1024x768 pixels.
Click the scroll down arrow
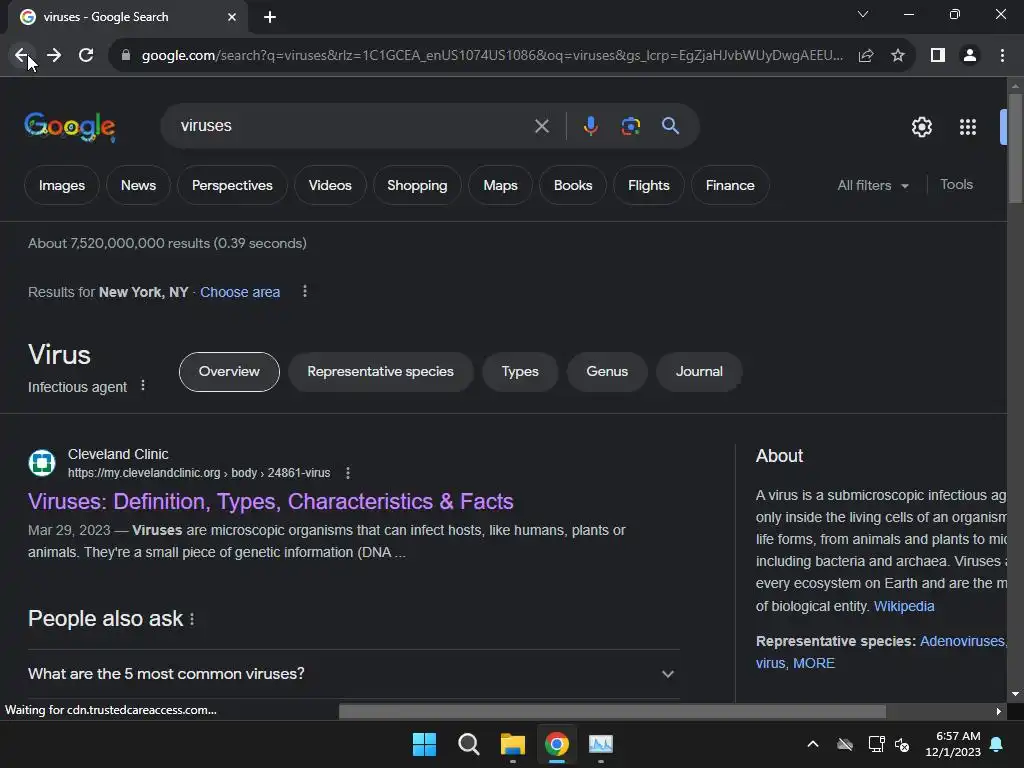1015,694
